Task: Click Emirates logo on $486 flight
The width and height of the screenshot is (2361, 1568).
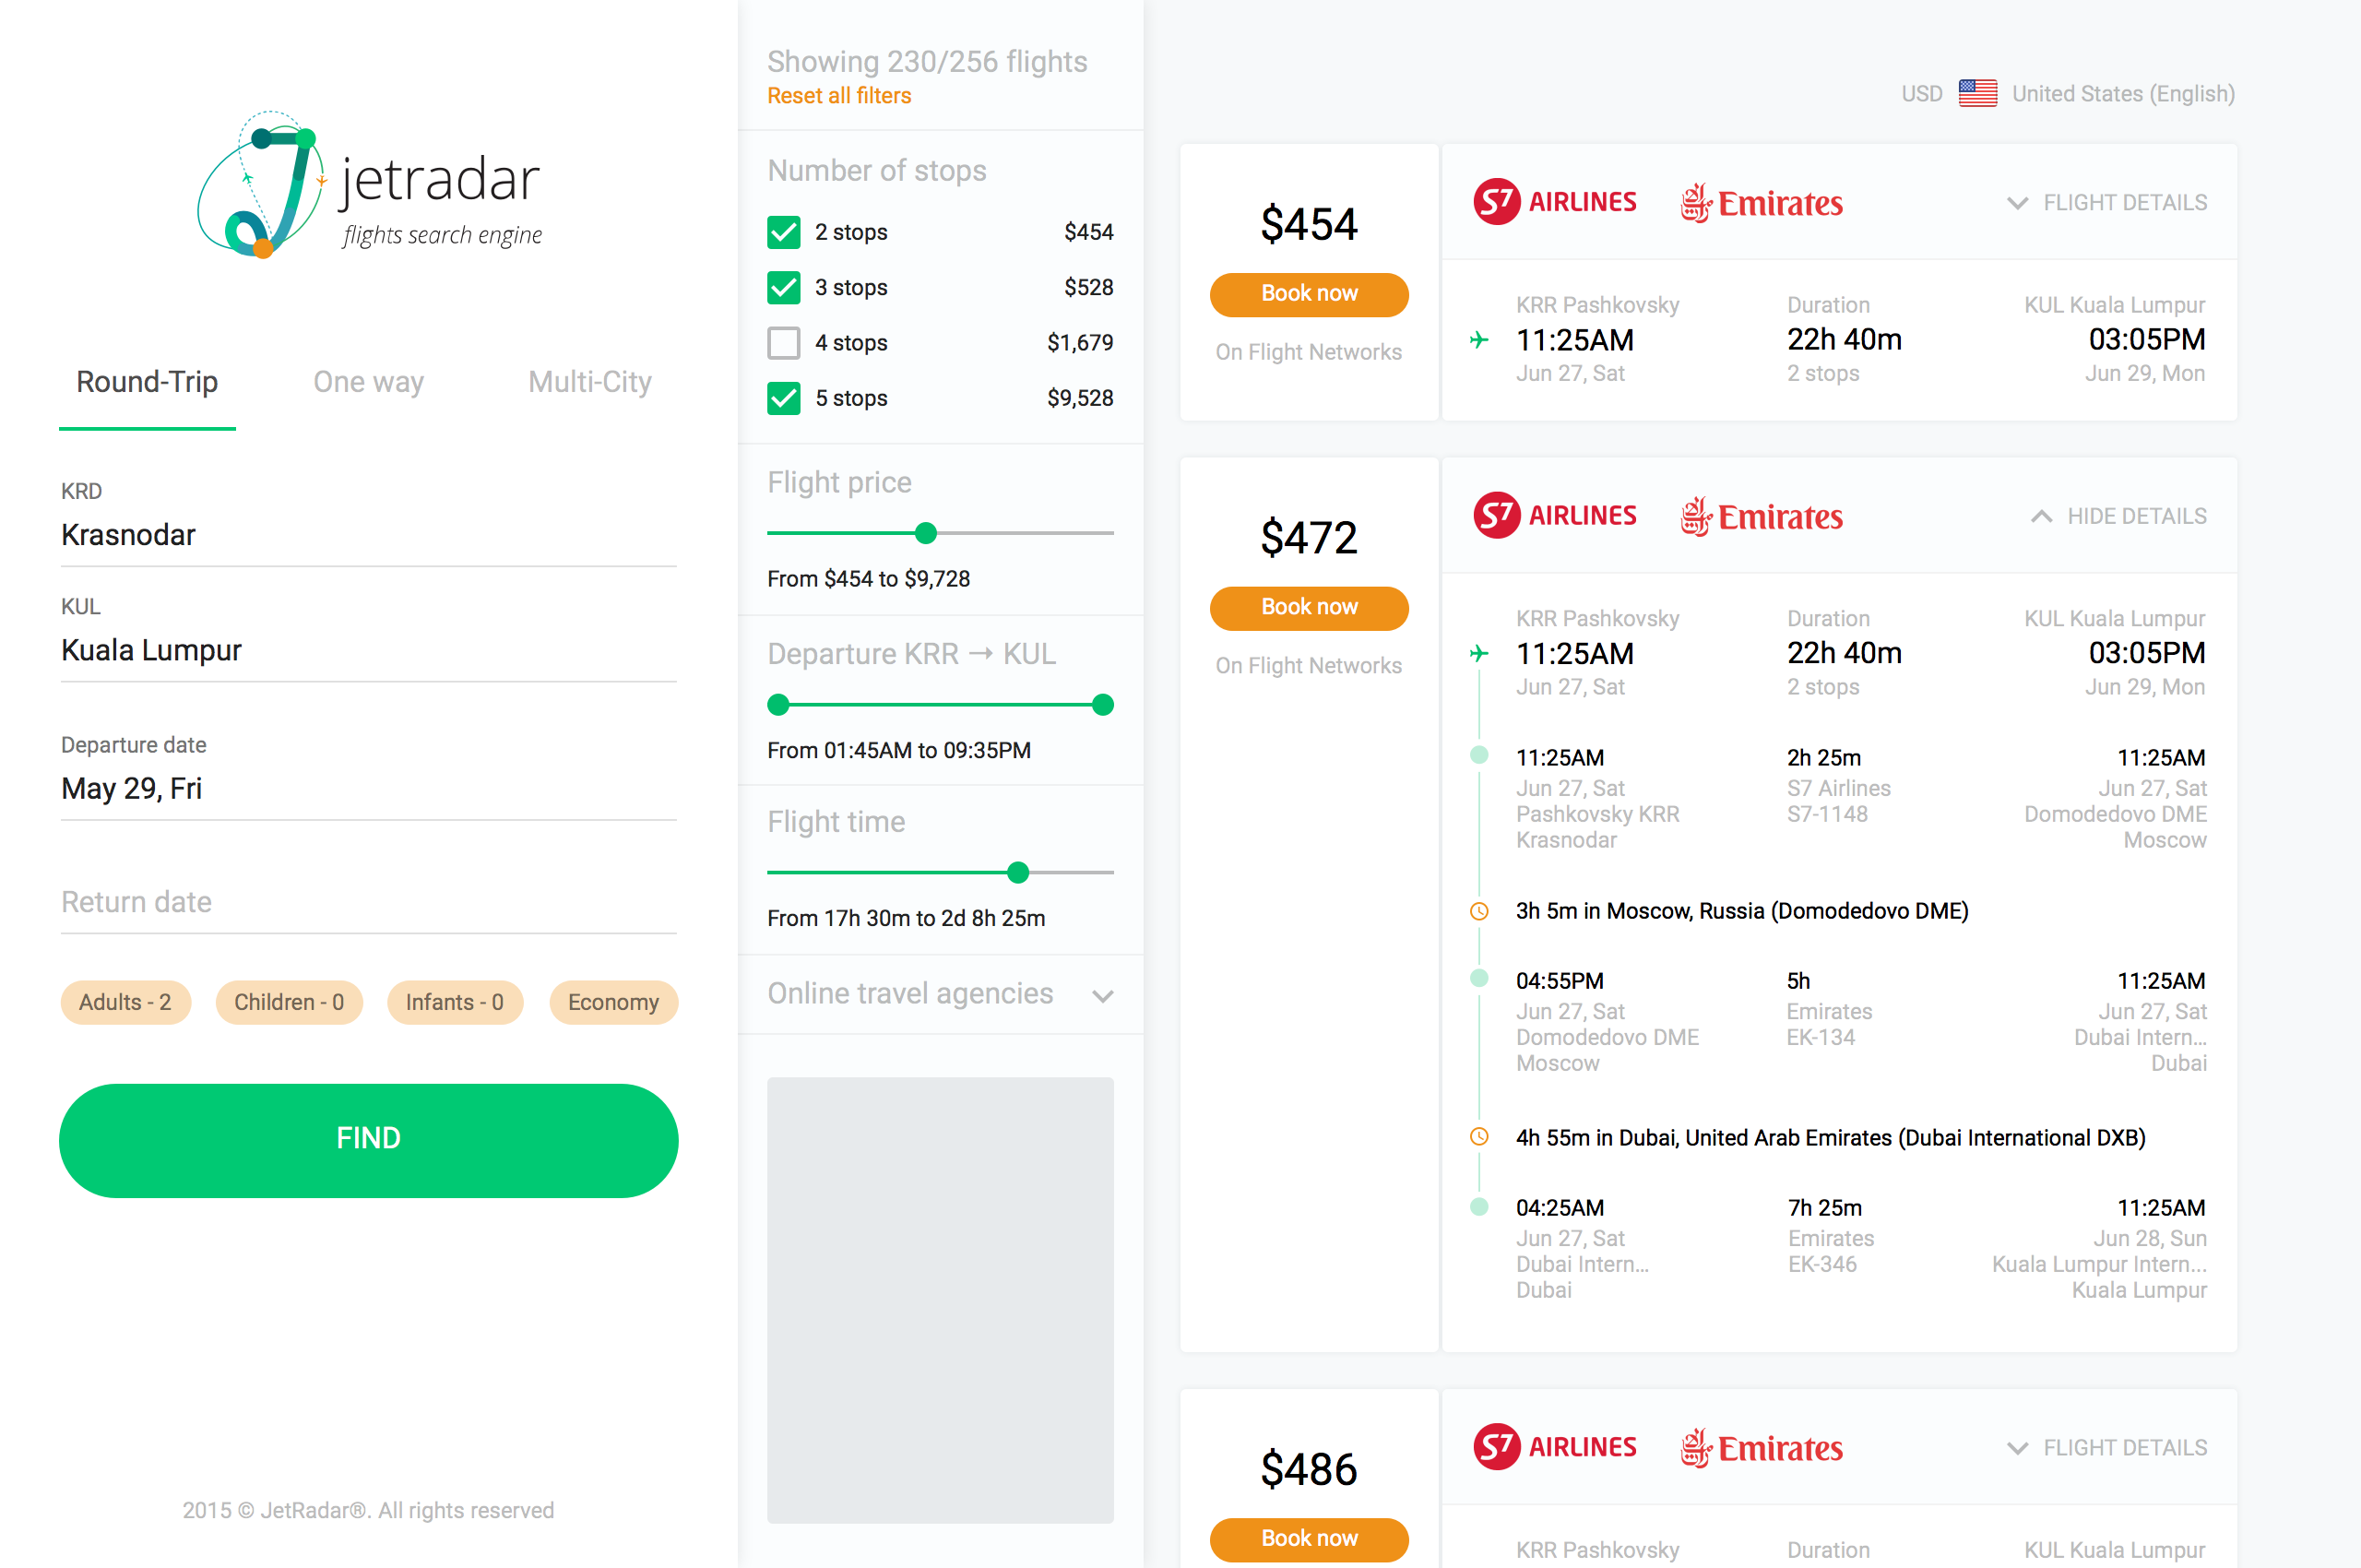Action: tap(1761, 1448)
